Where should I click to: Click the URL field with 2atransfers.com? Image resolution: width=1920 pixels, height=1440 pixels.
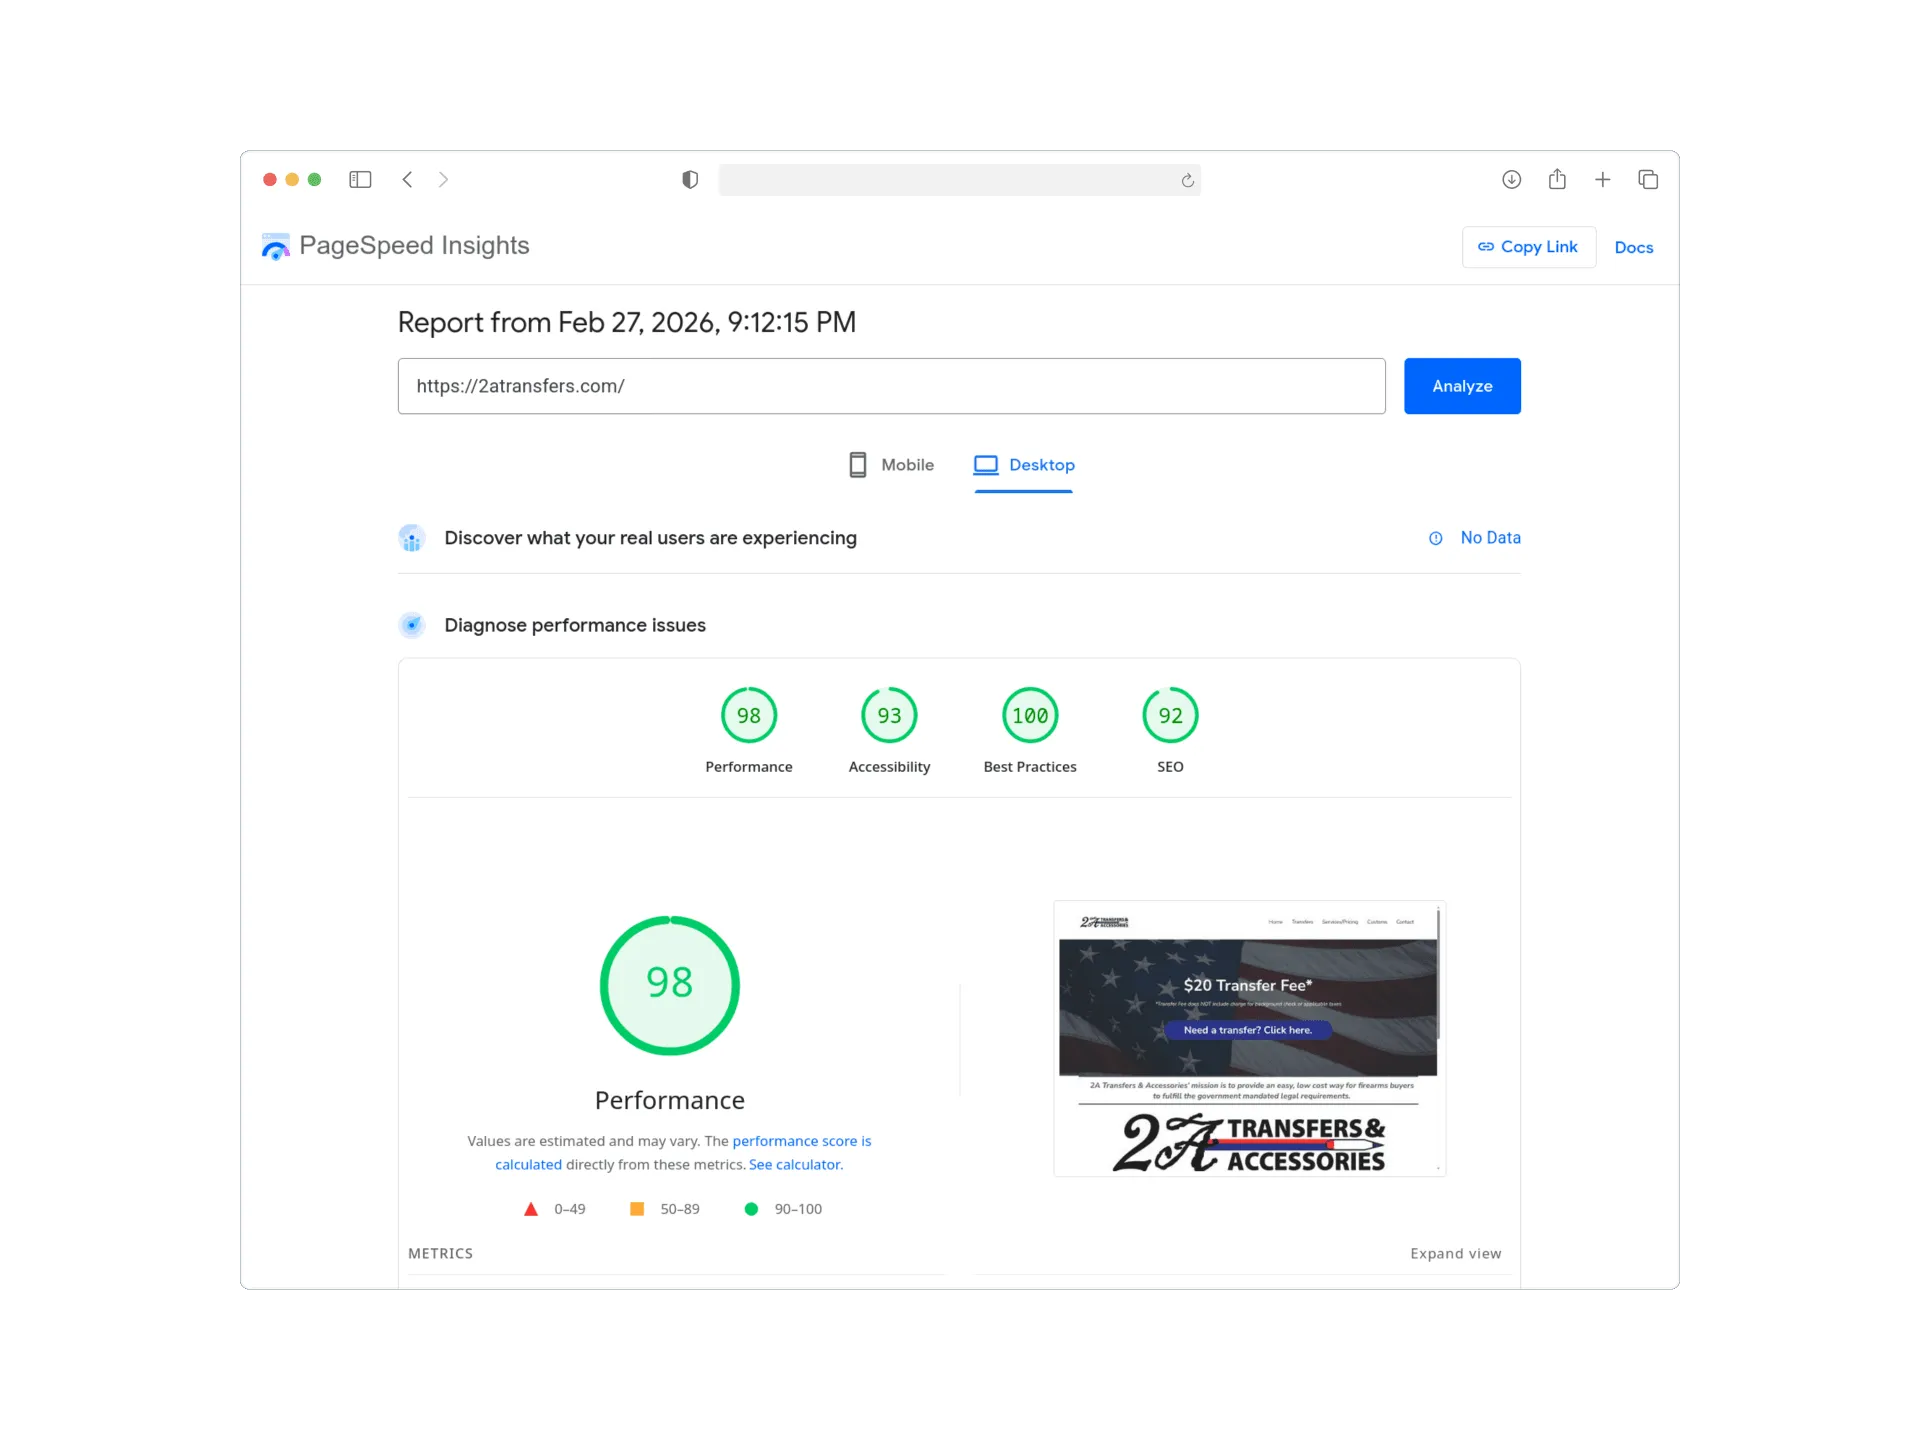click(x=891, y=386)
